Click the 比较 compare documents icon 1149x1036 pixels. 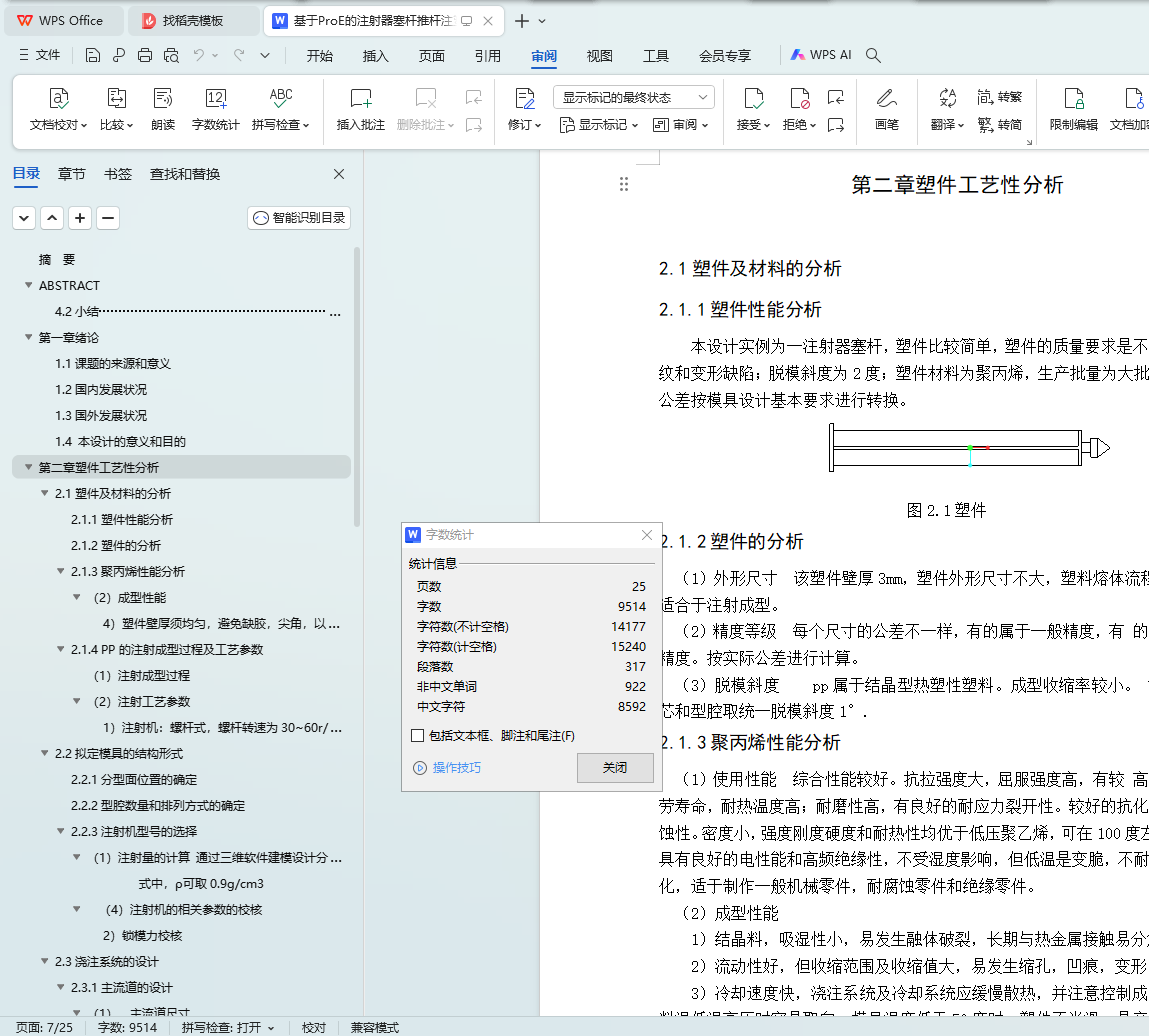pyautogui.click(x=117, y=98)
